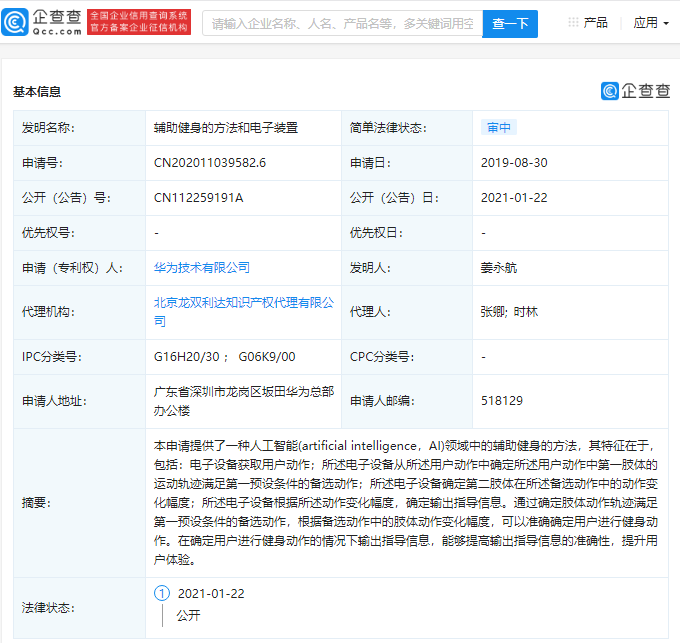The width and height of the screenshot is (680, 643).
Task: Click the 企查查 watermark logo at right
Action: point(636,91)
